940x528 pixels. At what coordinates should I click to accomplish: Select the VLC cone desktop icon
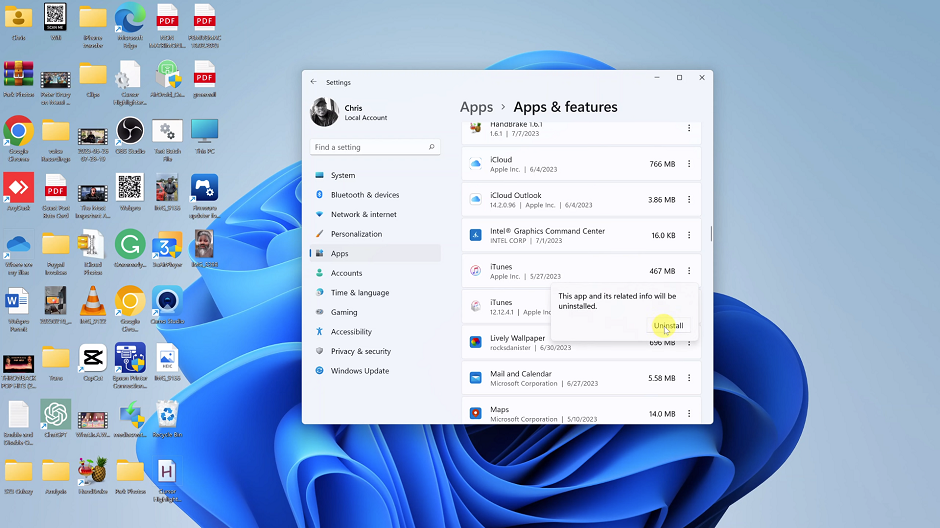(93, 305)
